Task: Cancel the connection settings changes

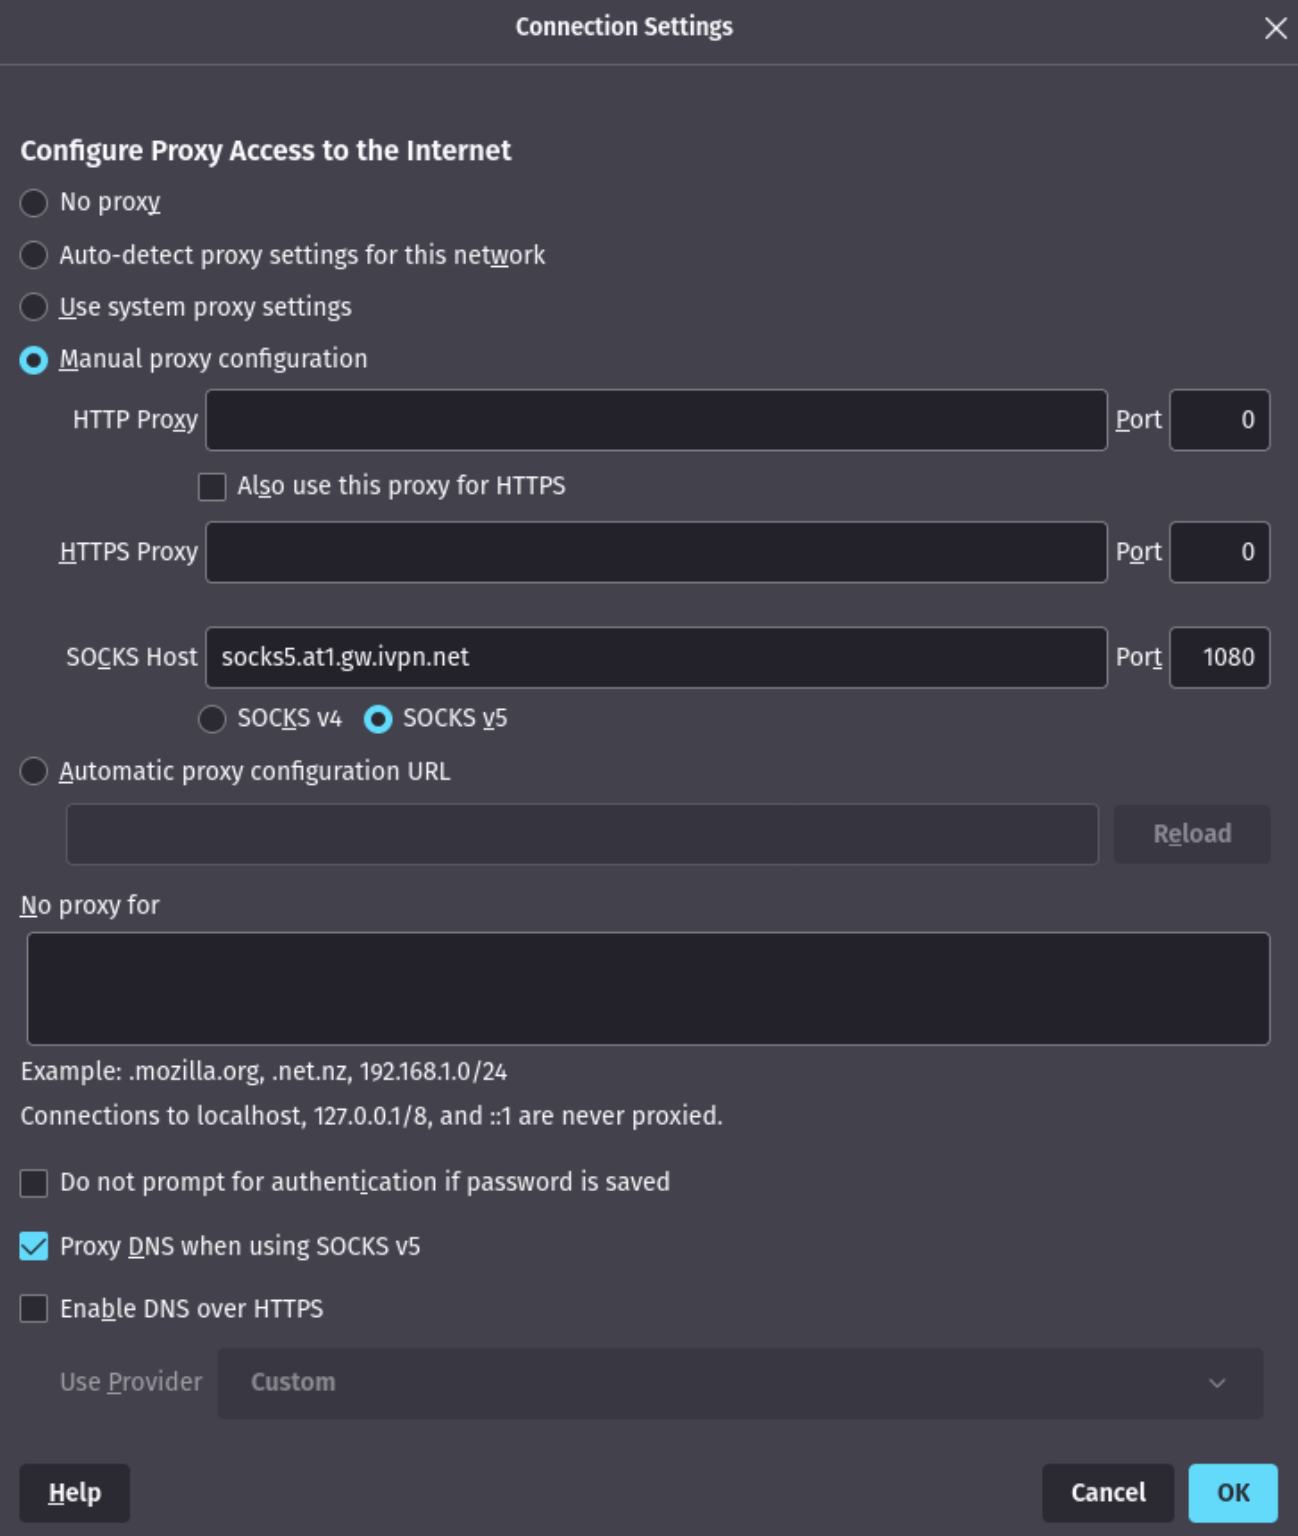Action: pos(1107,1492)
